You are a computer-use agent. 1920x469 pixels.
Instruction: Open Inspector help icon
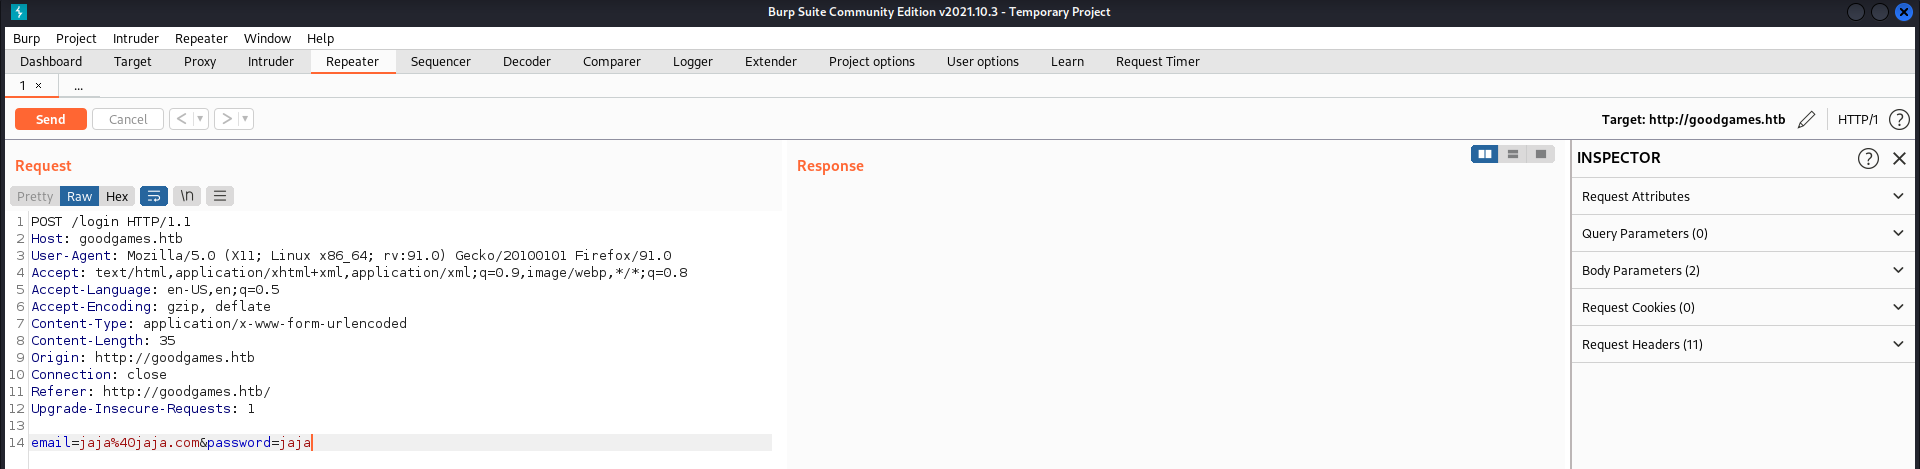coord(1868,158)
